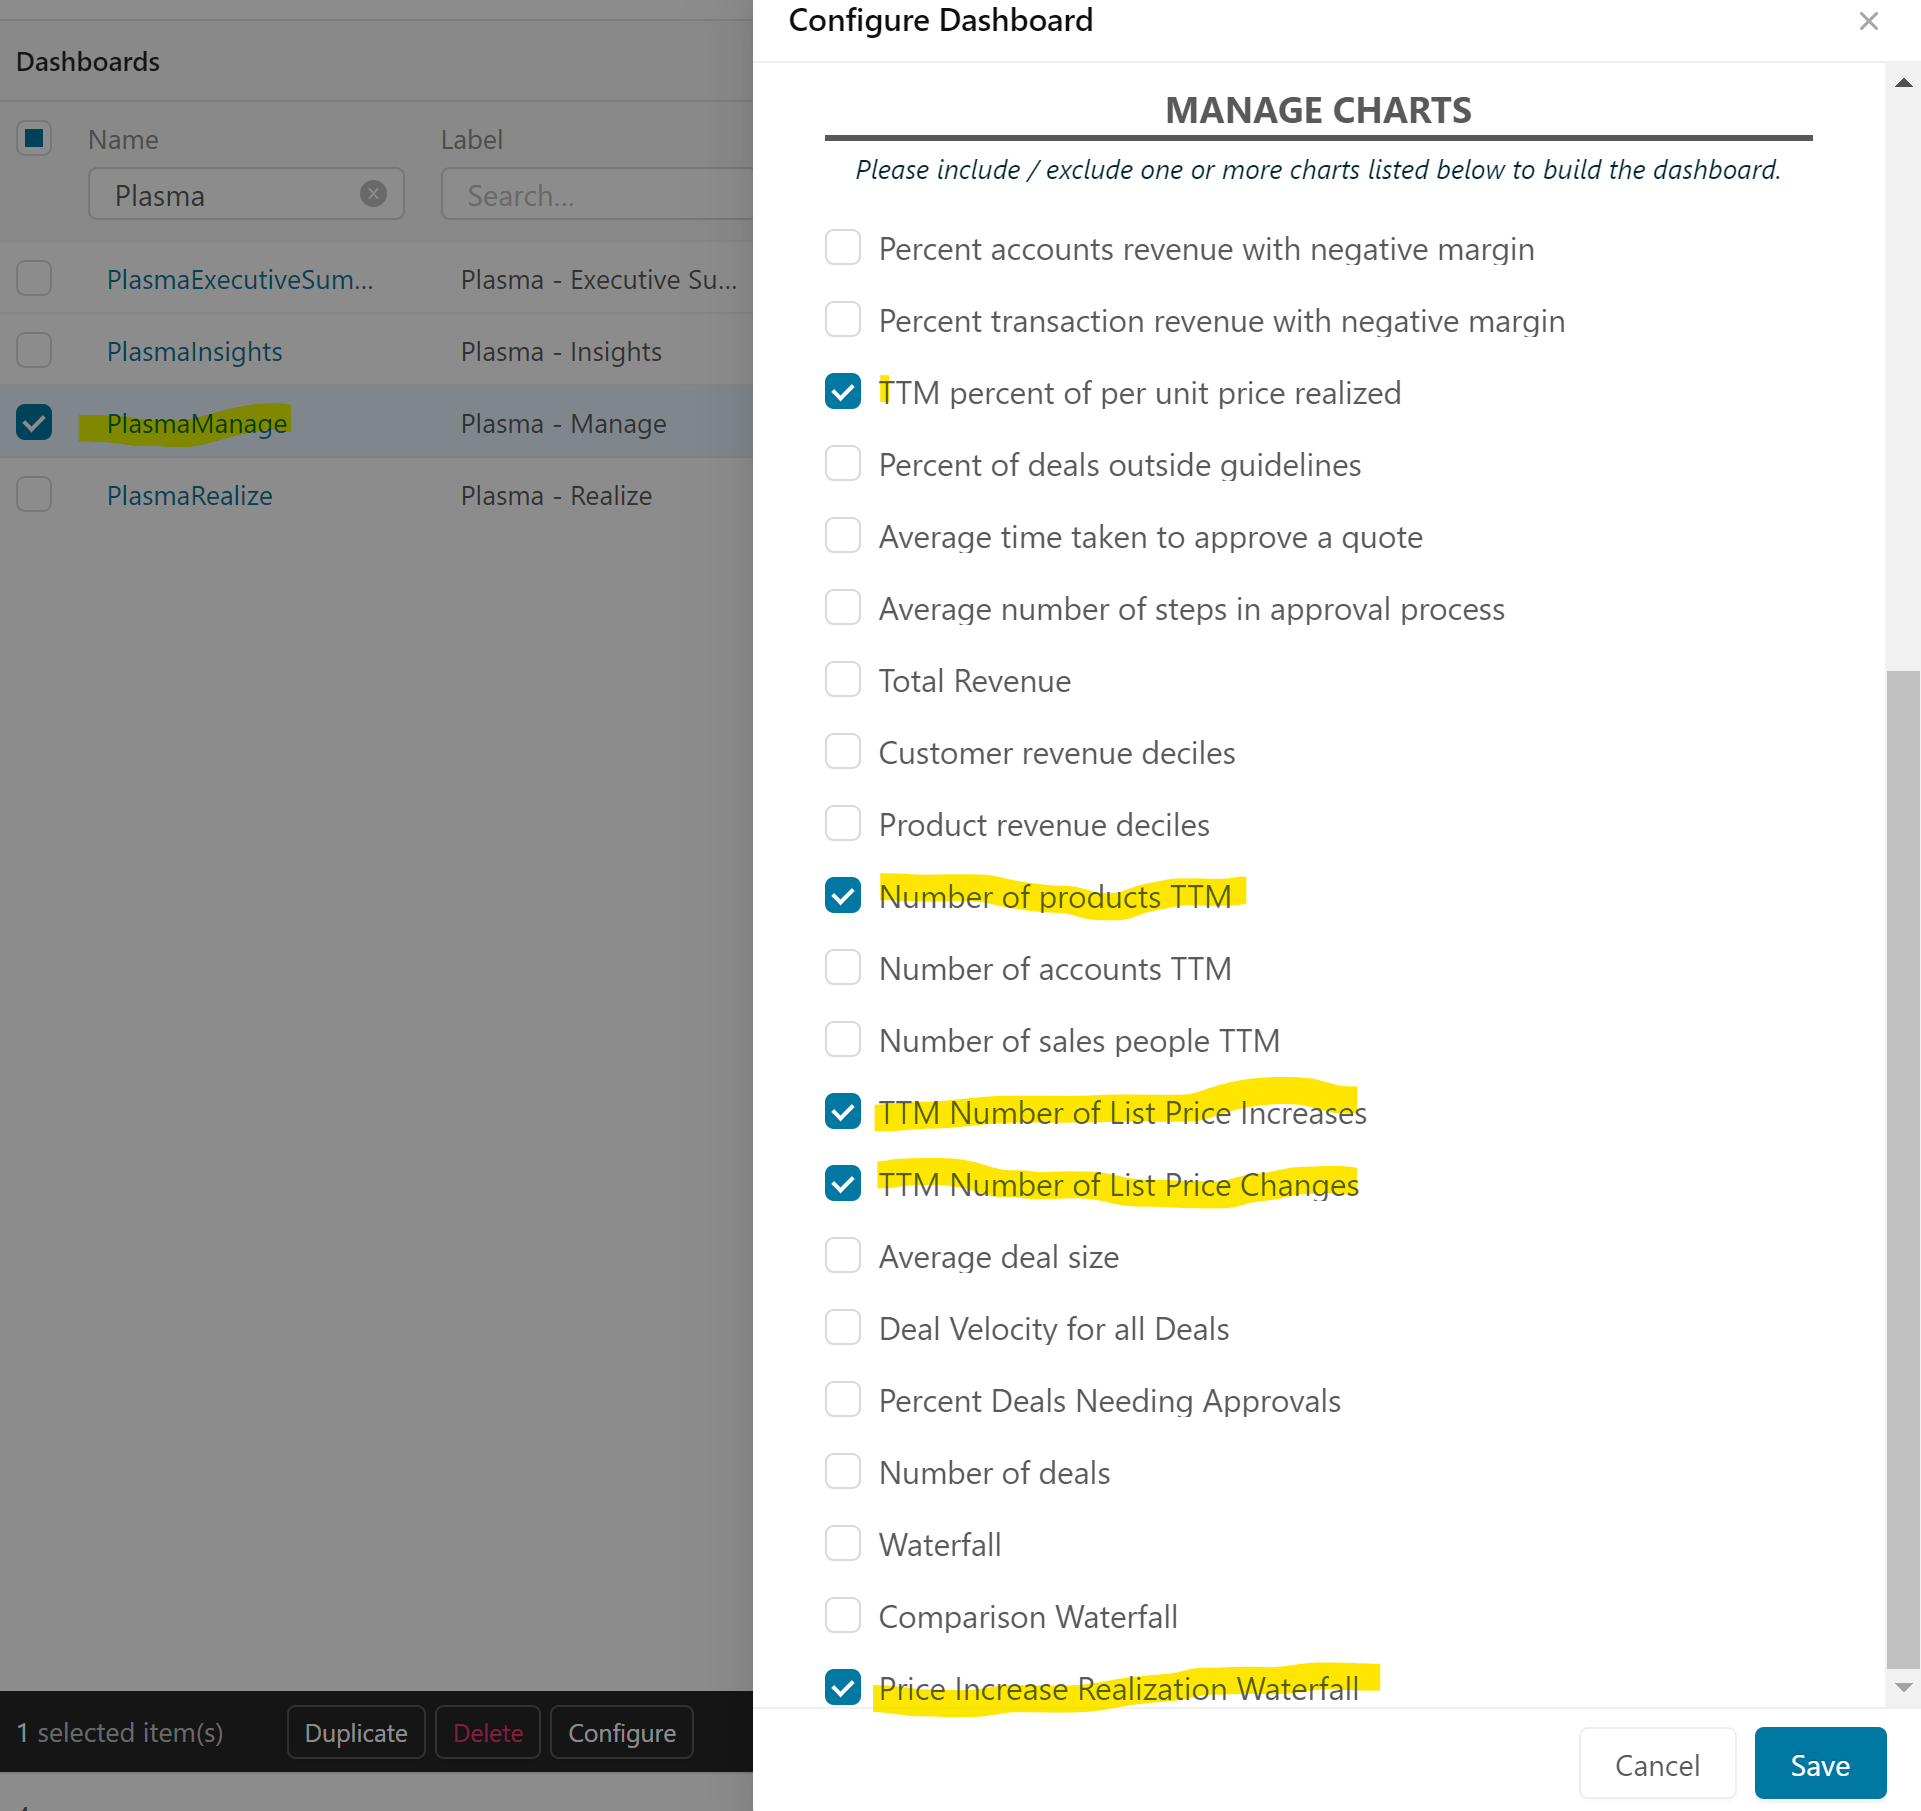Duplicate the selected dashboard
The width and height of the screenshot is (1921, 1811).
click(355, 1733)
